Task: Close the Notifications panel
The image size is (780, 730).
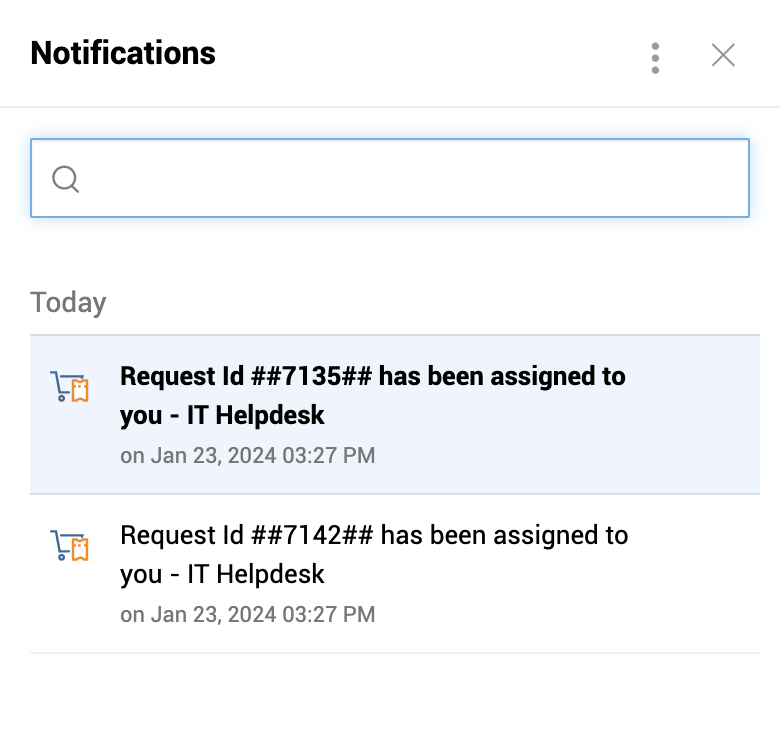Action: tap(723, 56)
